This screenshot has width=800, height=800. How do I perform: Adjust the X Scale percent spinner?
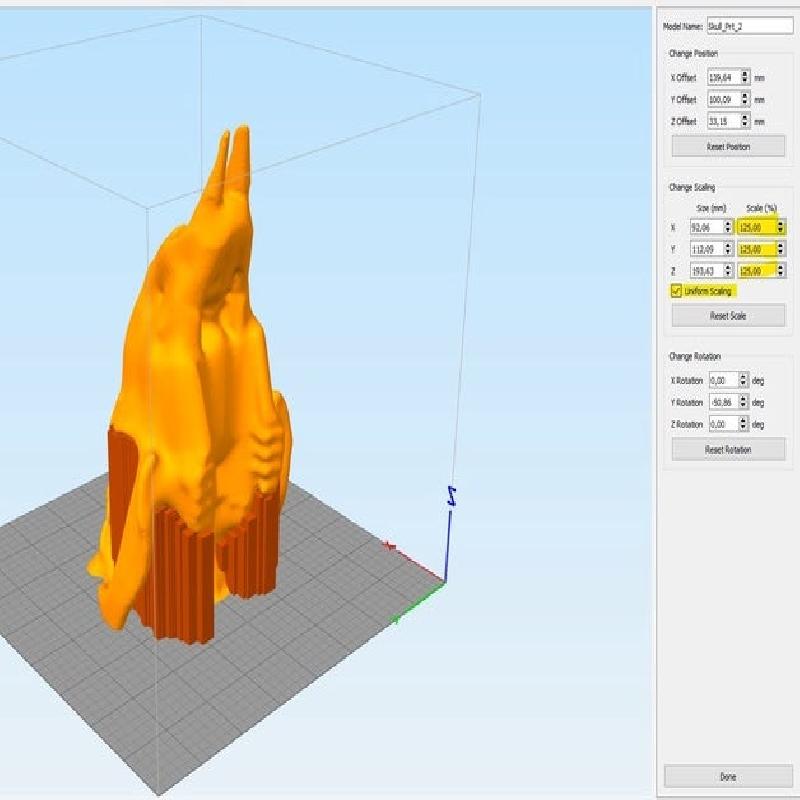781,227
